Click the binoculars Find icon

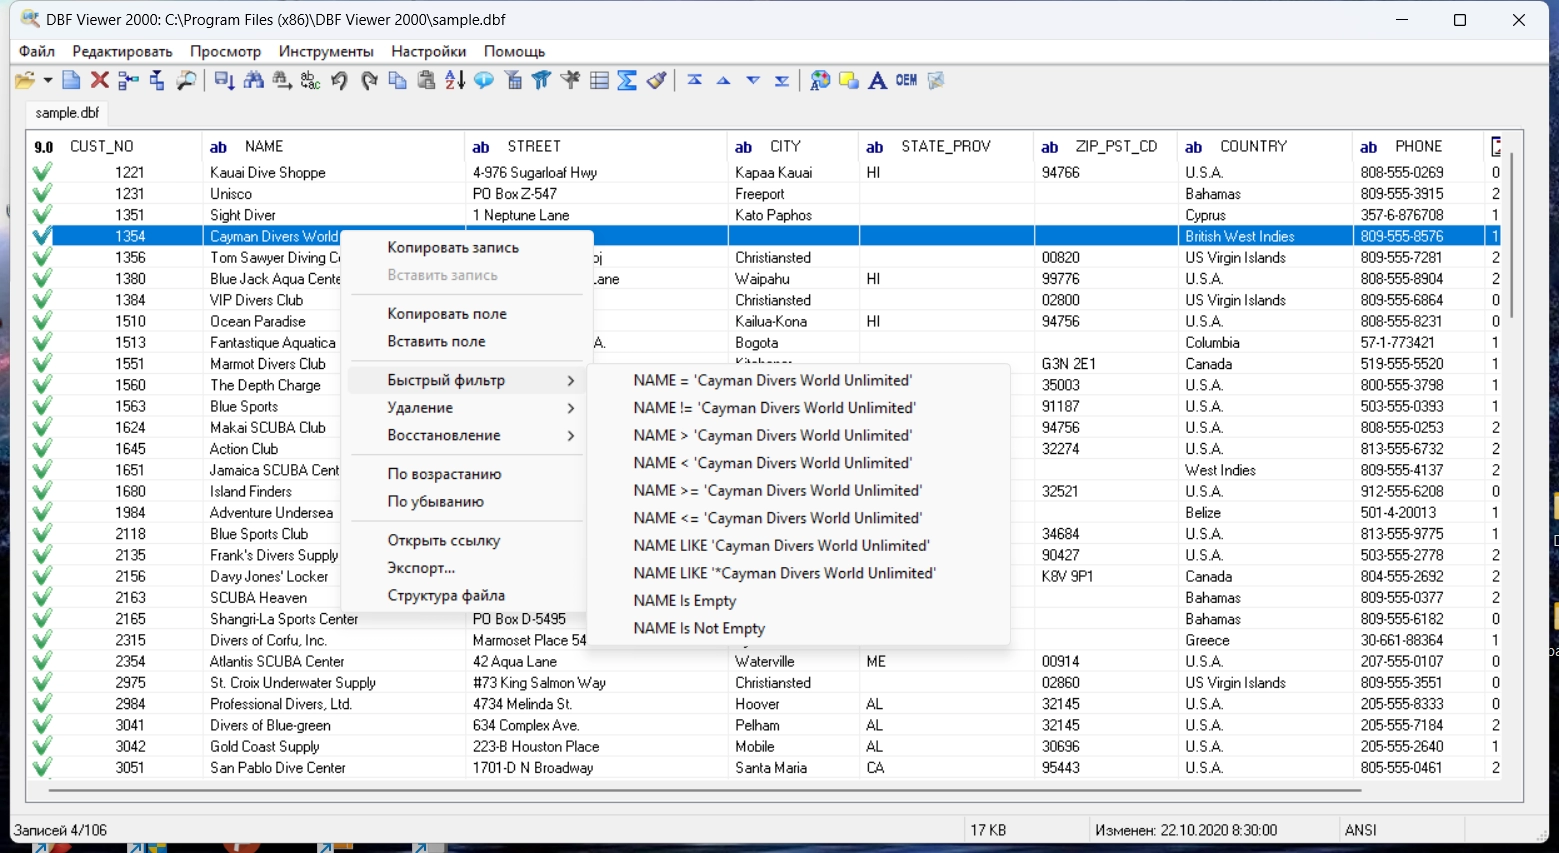pos(254,81)
